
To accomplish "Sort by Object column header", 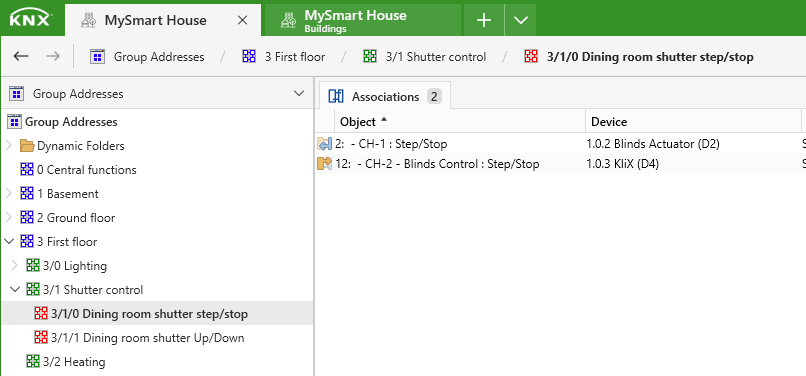I will click(460, 122).
